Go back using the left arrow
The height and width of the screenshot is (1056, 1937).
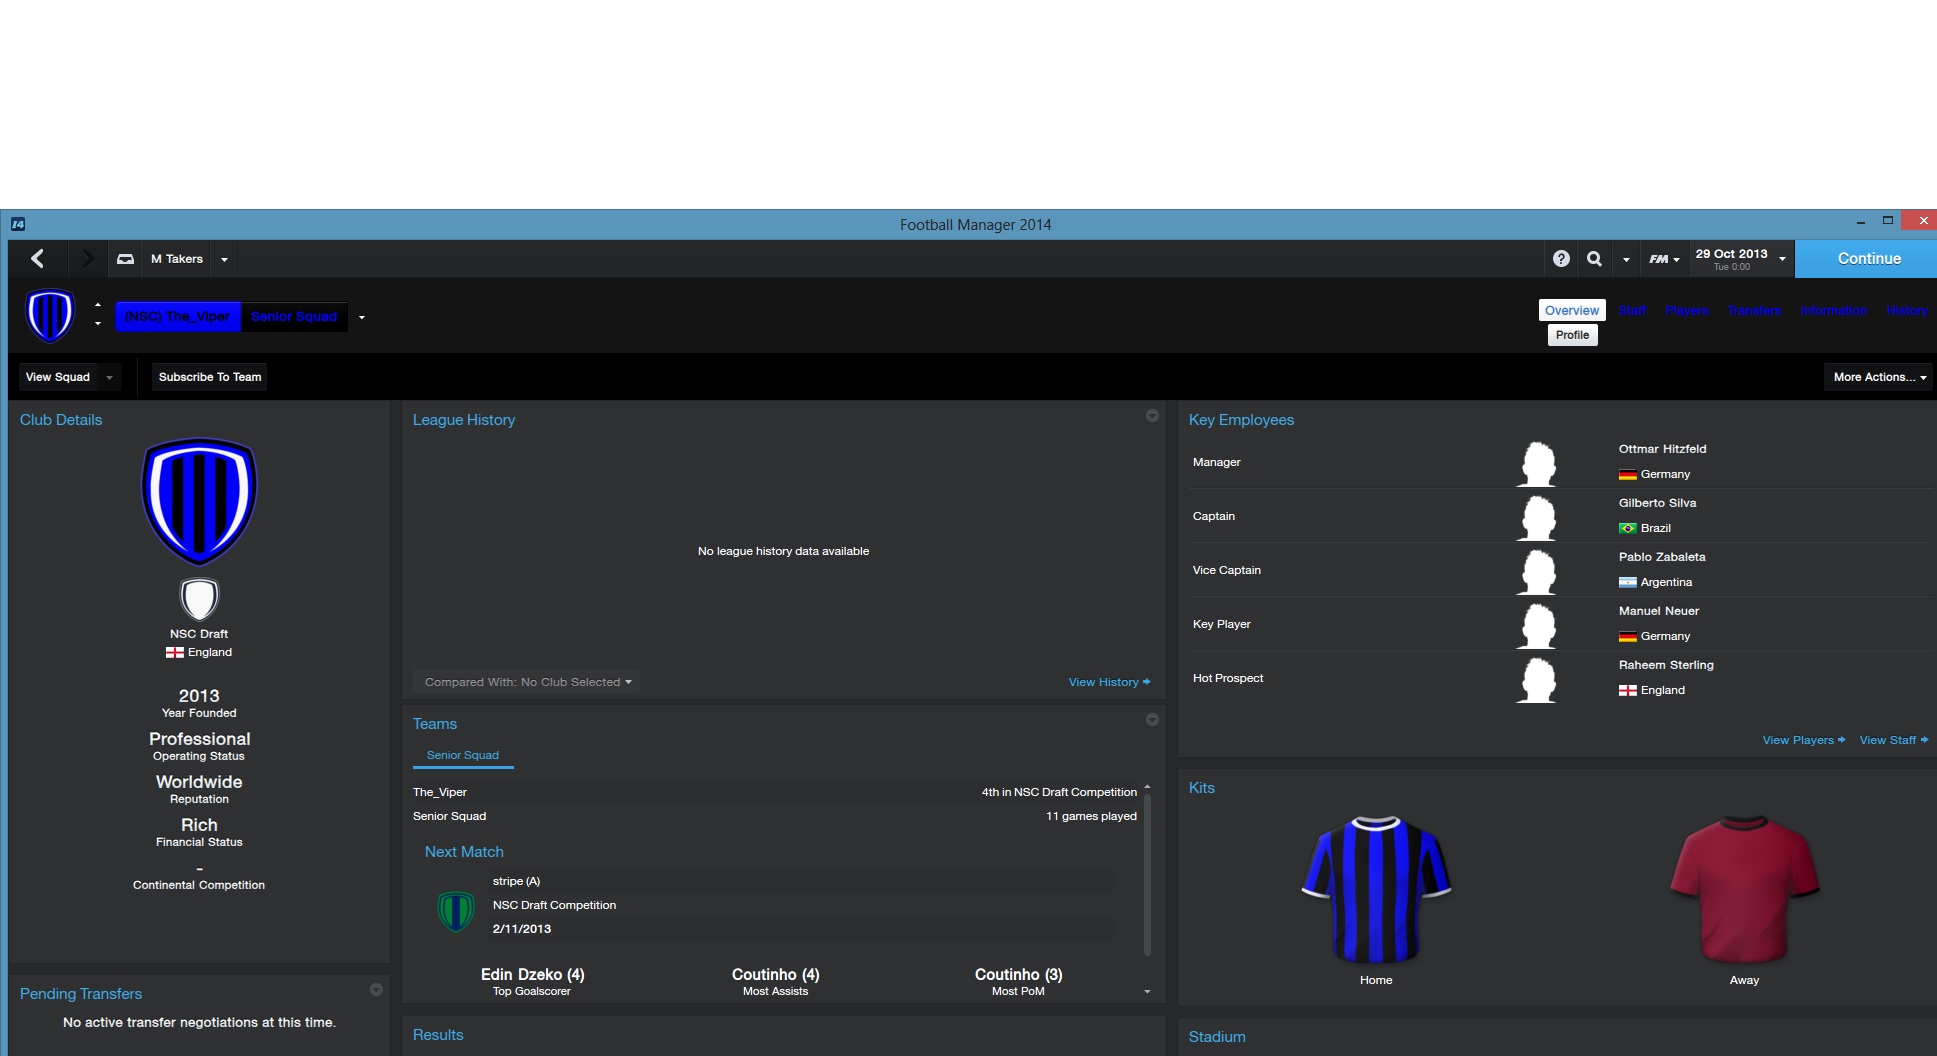point(37,259)
